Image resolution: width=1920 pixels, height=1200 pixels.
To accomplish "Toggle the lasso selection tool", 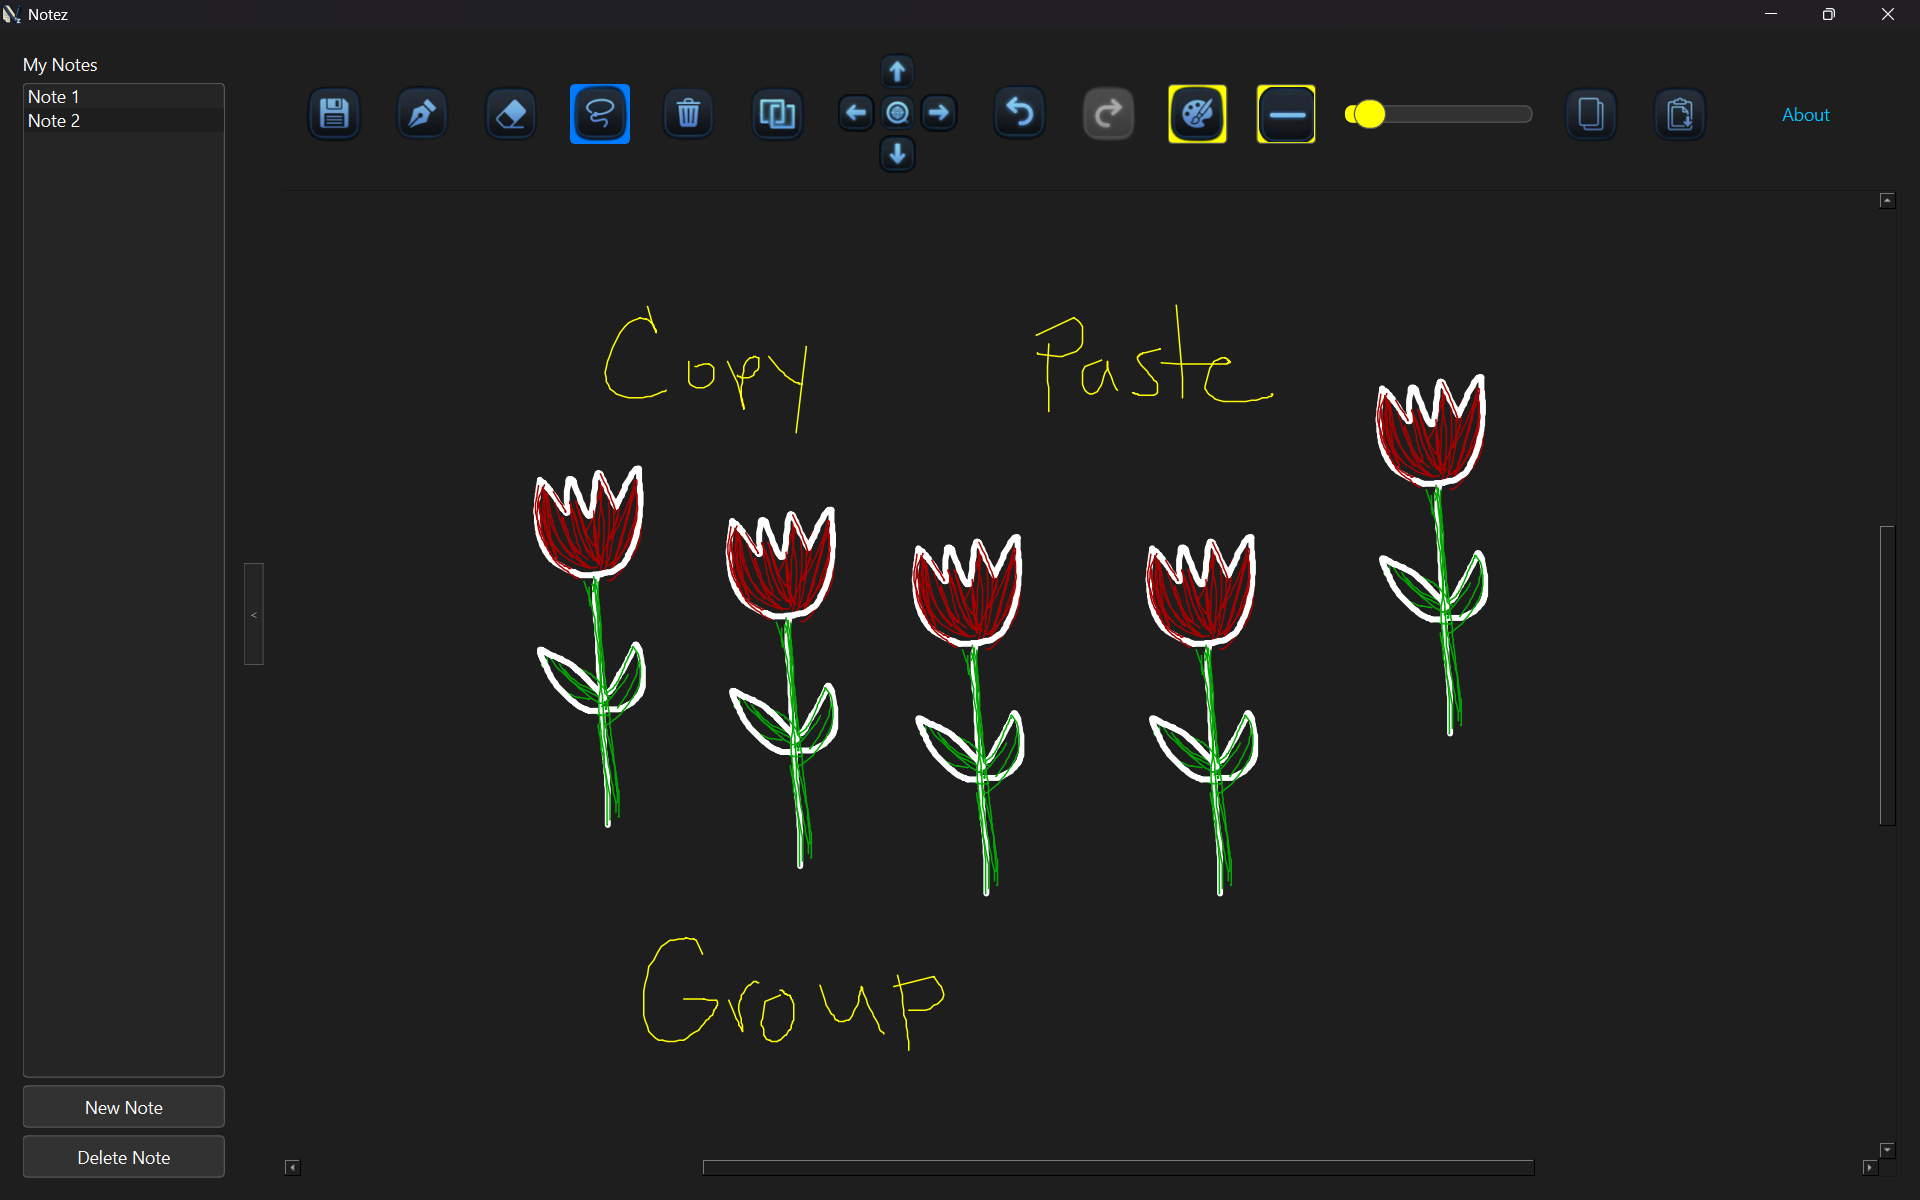I will click(x=599, y=113).
